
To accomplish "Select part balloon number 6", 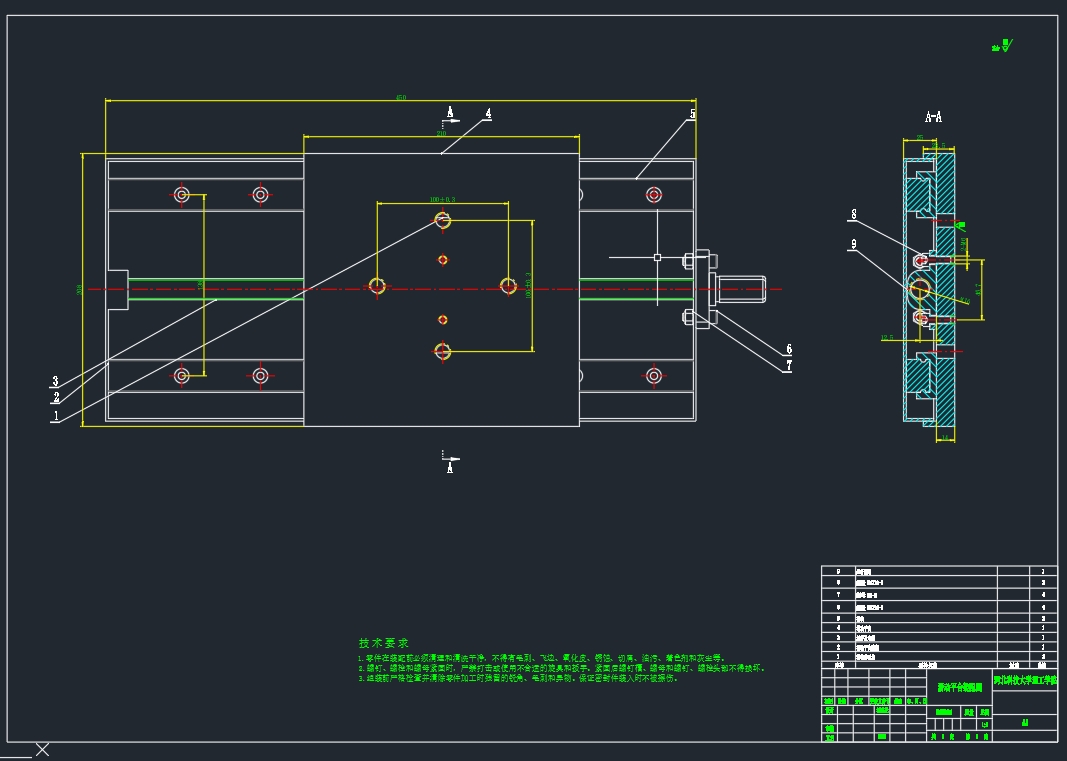I will 789,349.
